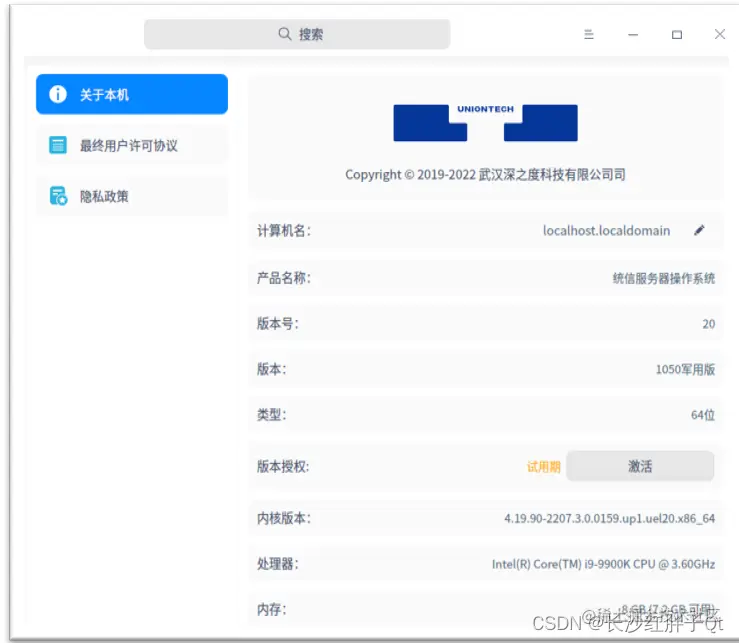The width and height of the screenshot is (739, 643).
Task: Edit computer name with pencil icon
Action: pyautogui.click(x=699, y=230)
